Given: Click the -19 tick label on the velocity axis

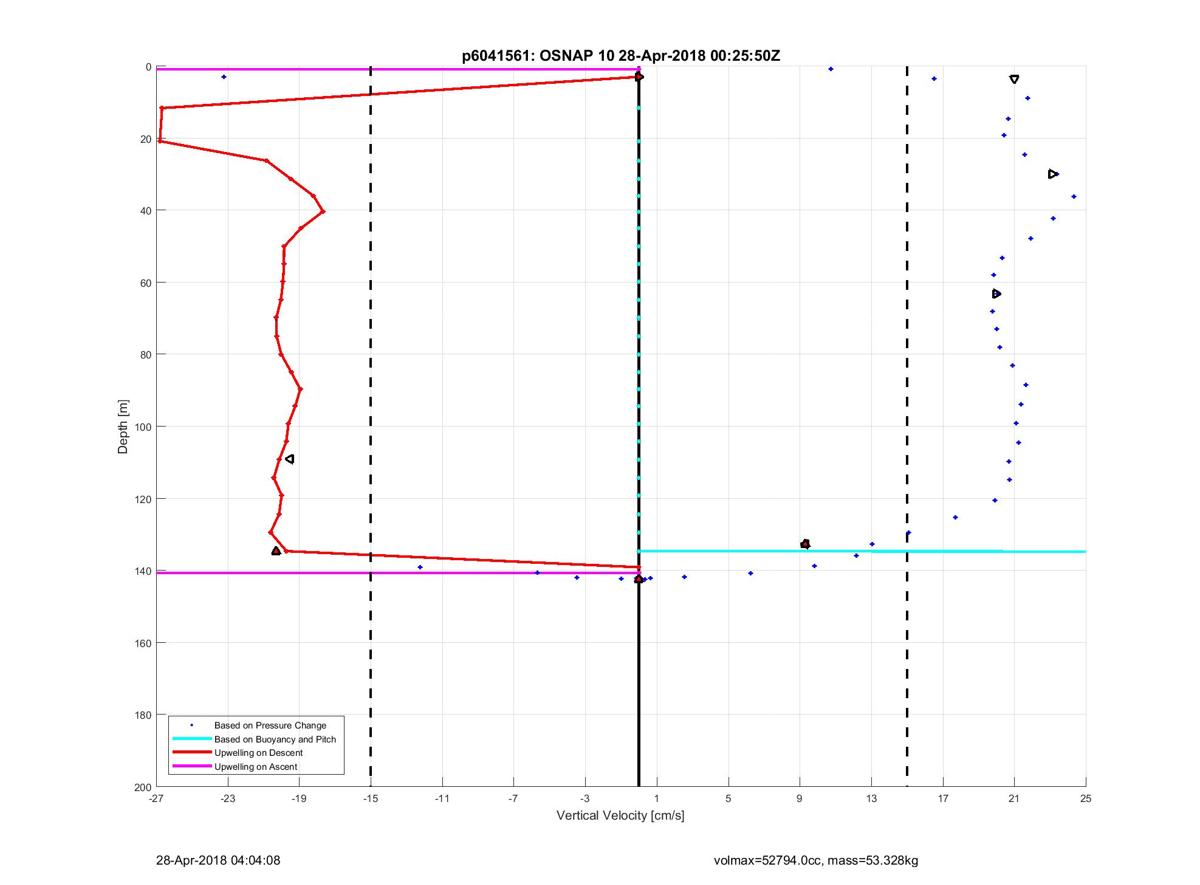Looking at the screenshot, I should coord(299,798).
